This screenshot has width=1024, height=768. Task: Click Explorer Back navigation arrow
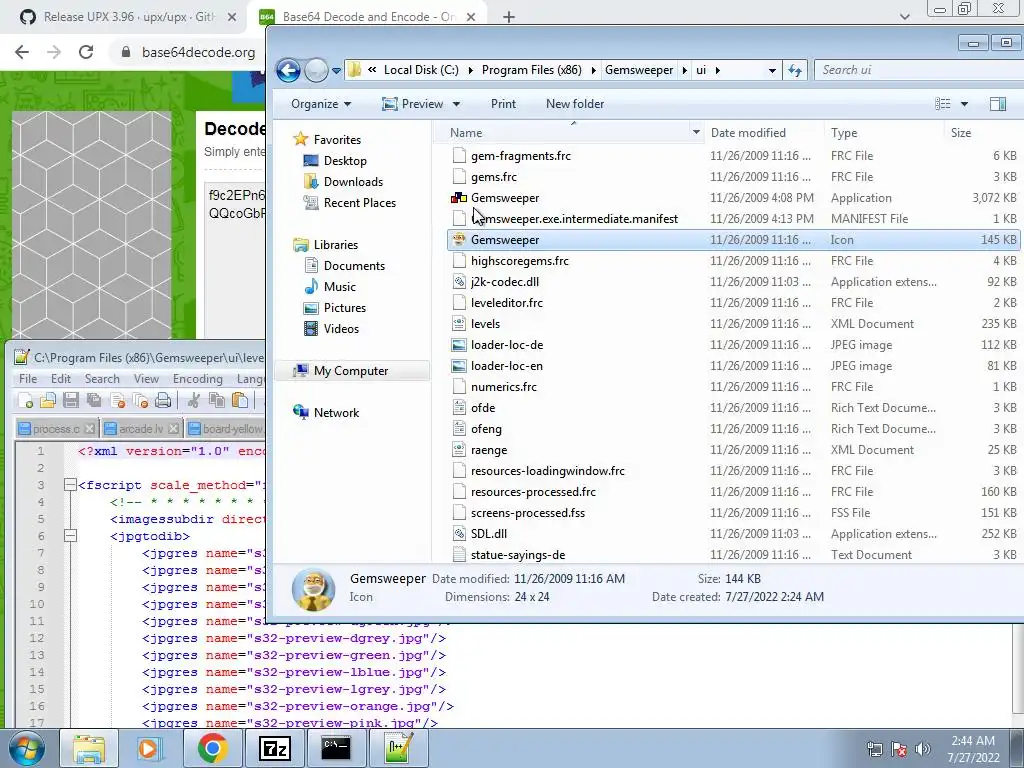[288, 70]
